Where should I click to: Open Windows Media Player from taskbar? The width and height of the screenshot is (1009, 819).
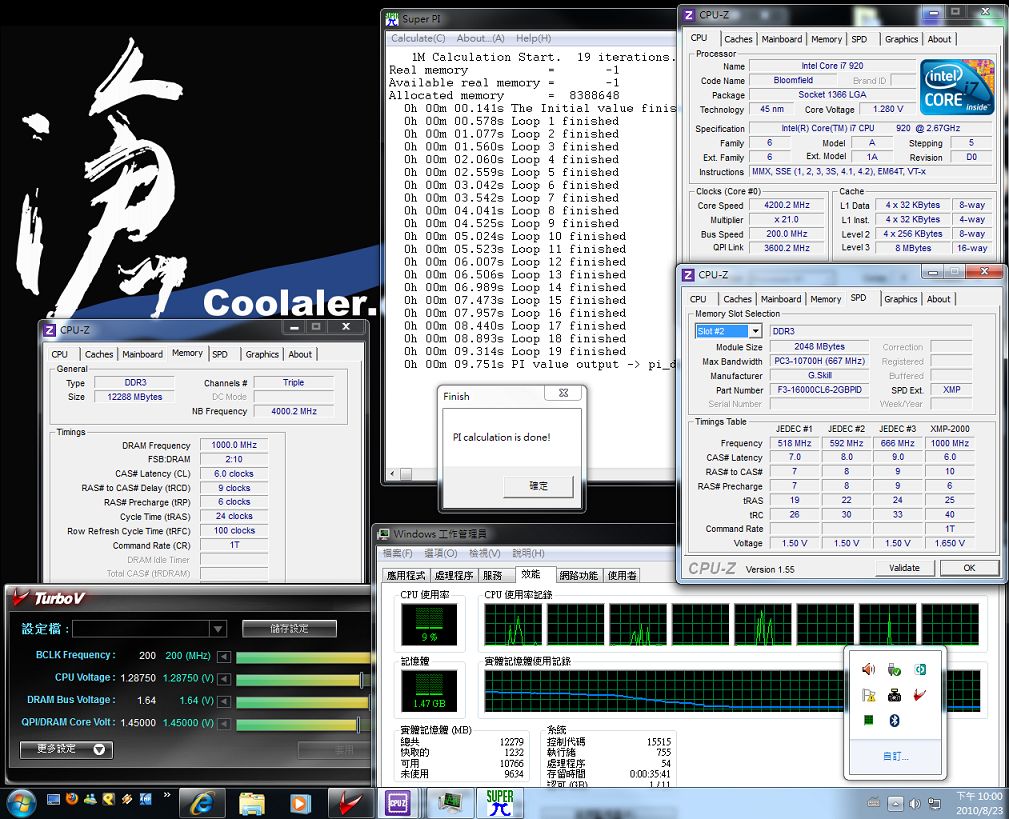(301, 803)
